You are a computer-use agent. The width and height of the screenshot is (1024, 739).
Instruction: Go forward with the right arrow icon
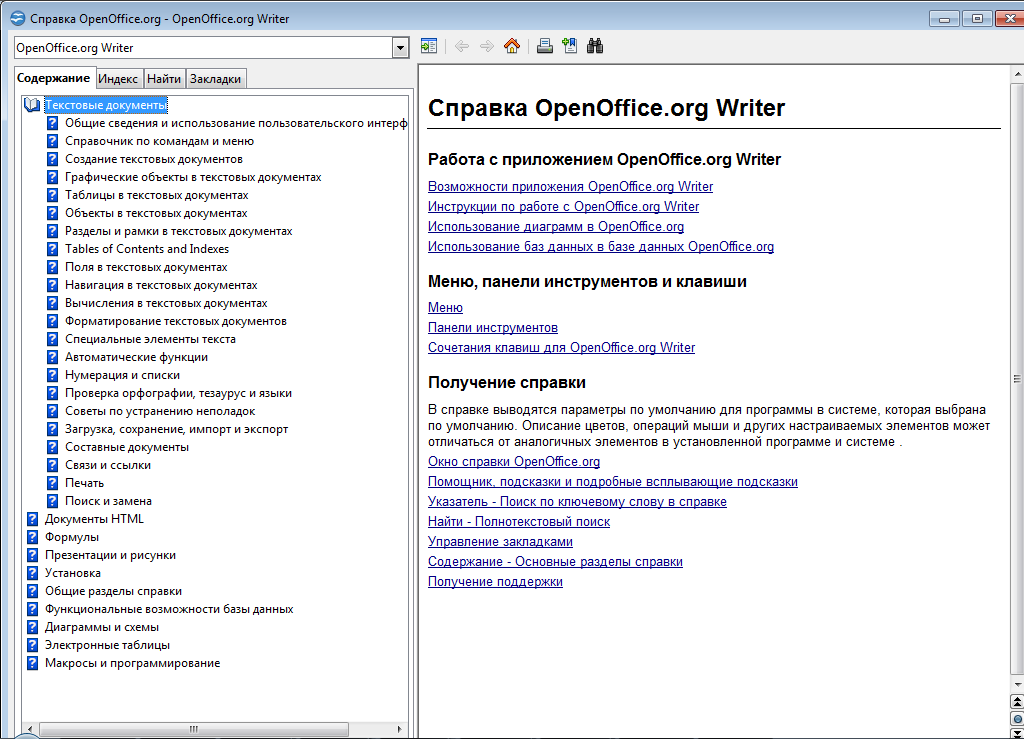coord(487,46)
